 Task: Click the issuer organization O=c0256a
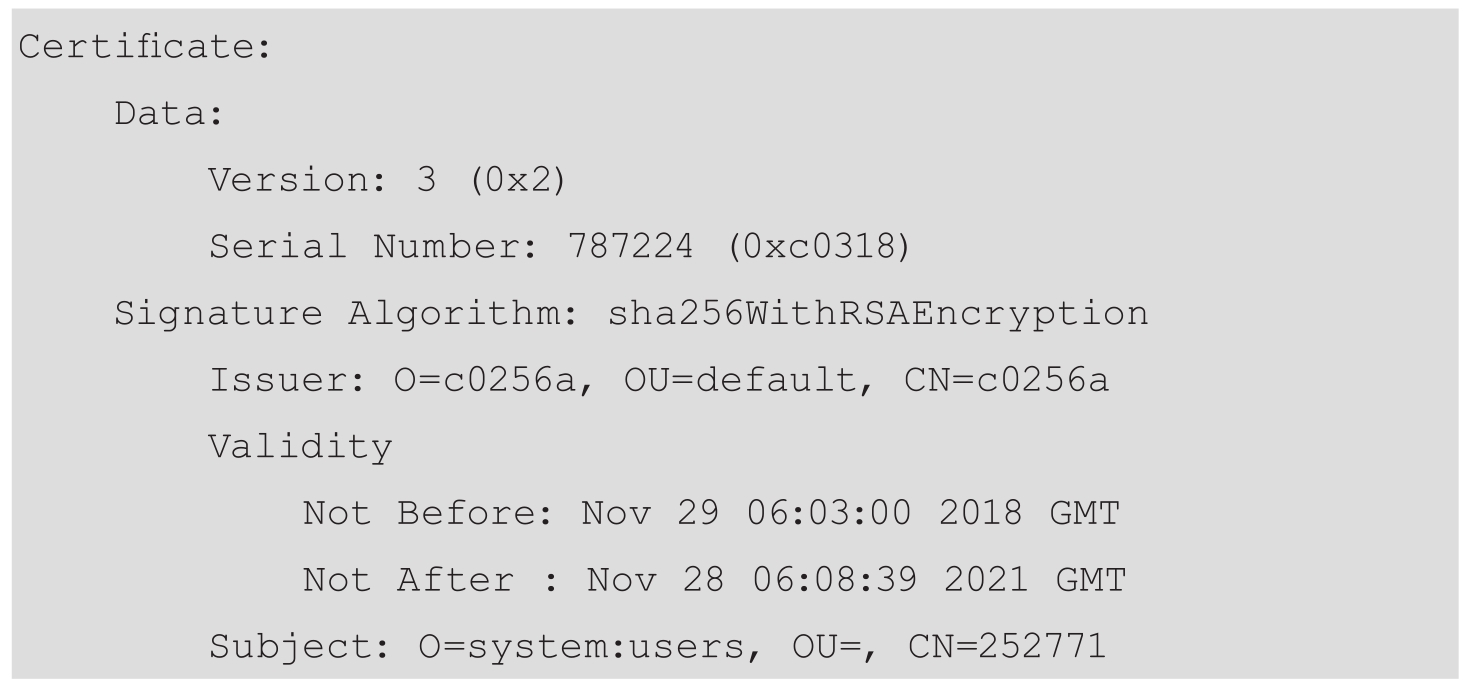(497, 380)
